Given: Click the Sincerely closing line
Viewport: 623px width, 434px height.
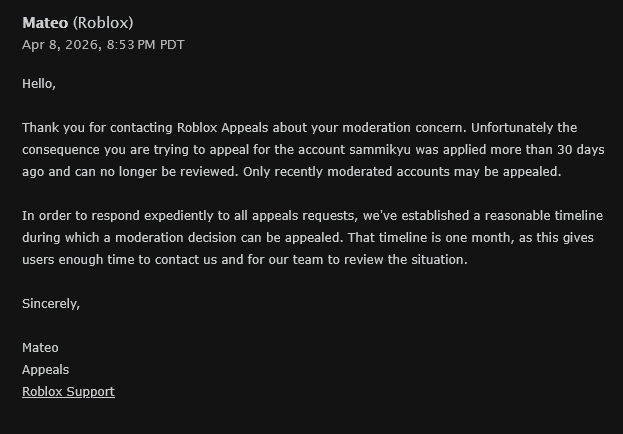Looking at the screenshot, I should (x=51, y=303).
